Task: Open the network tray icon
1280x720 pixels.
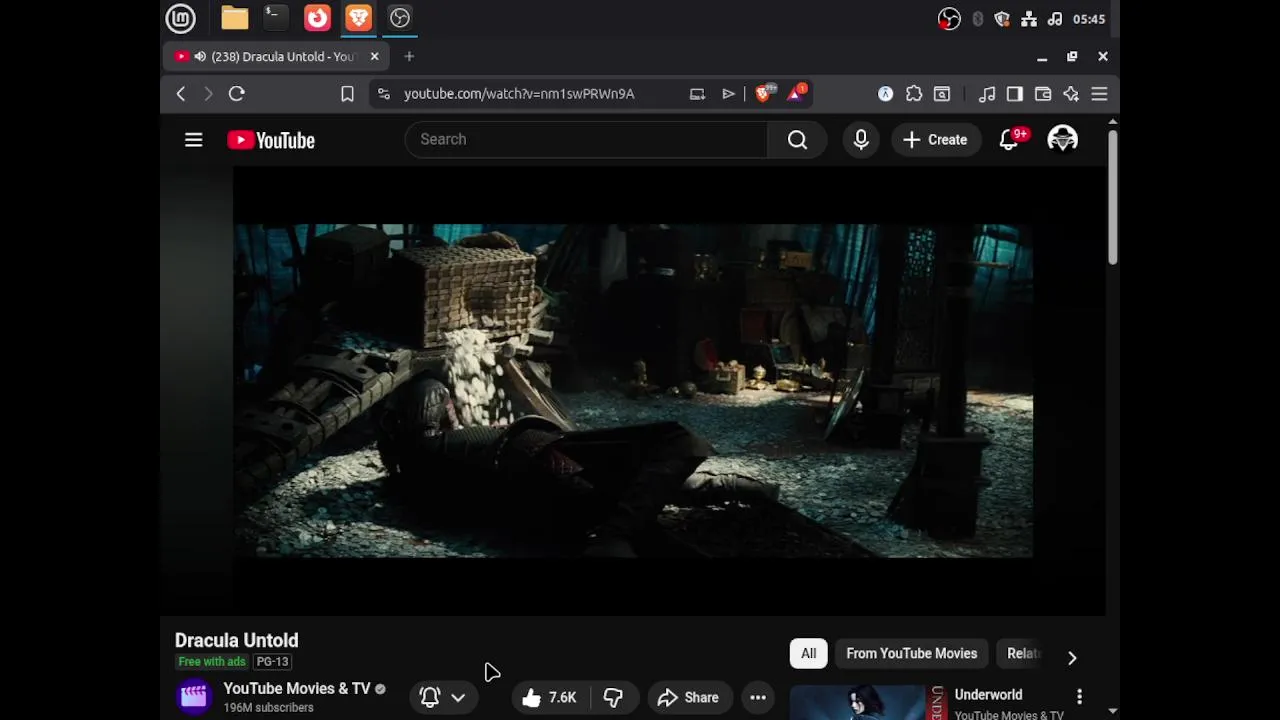Action: coord(1028,19)
